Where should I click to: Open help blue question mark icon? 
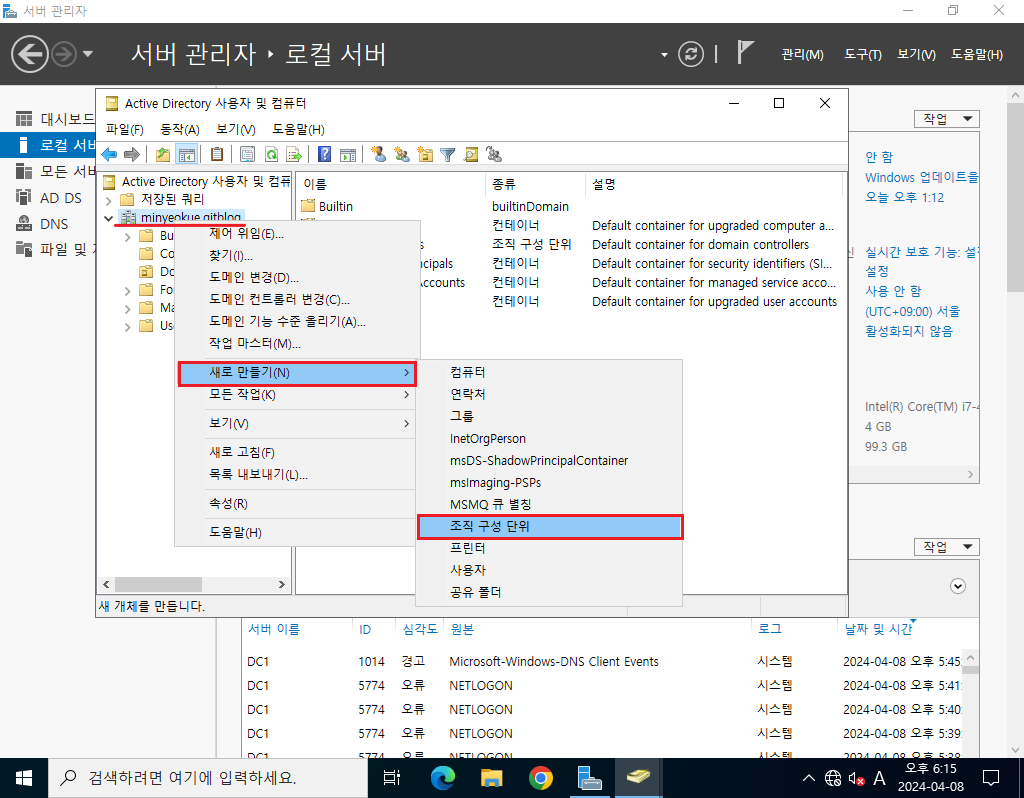(324, 155)
